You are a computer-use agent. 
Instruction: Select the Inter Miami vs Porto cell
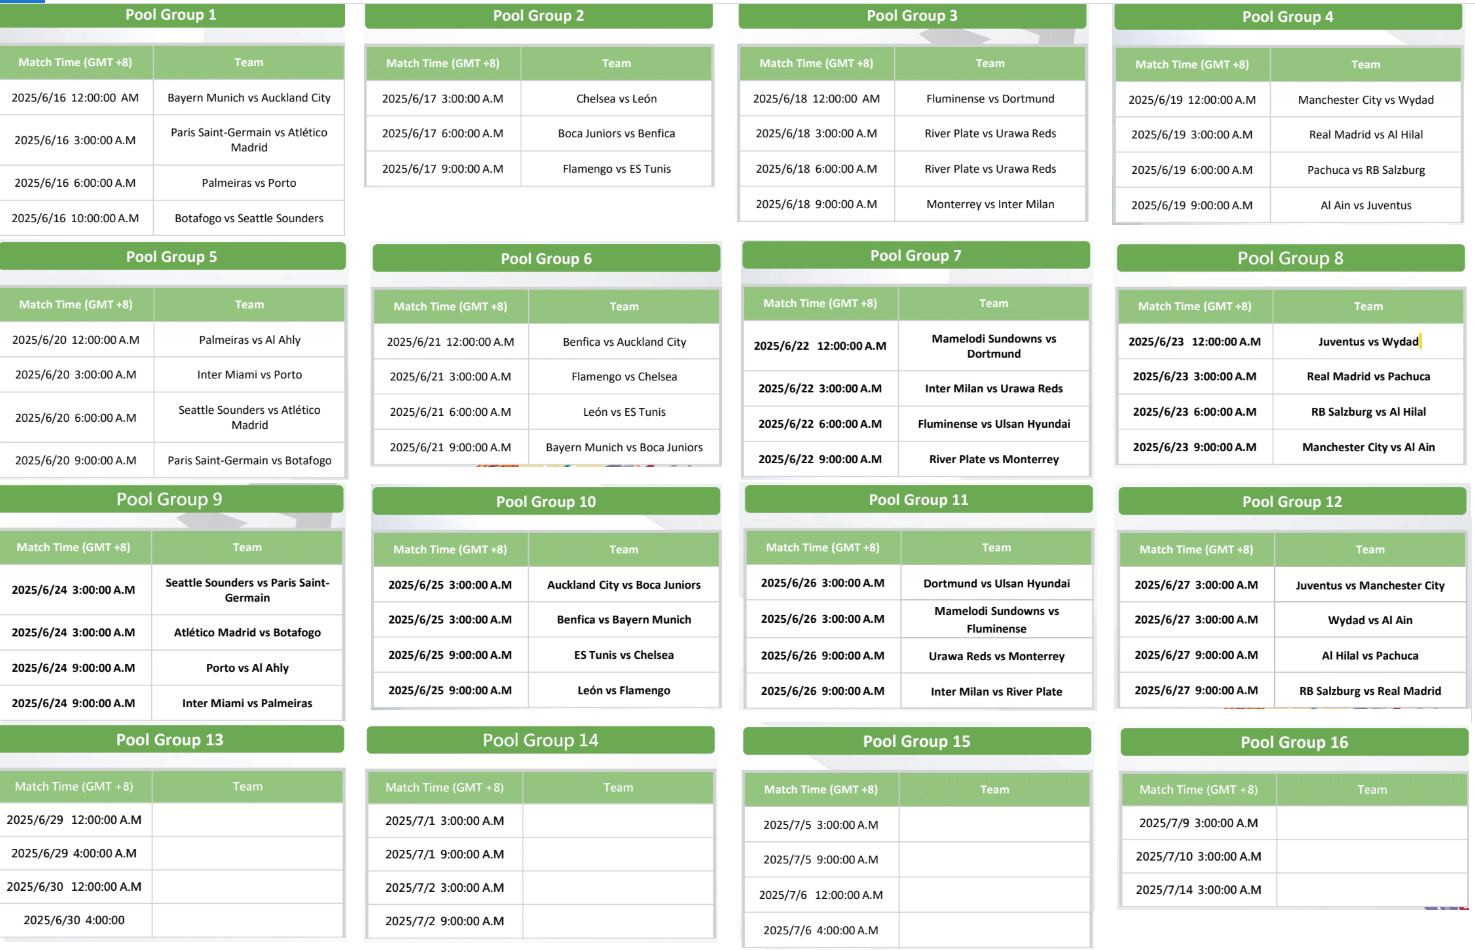(x=249, y=375)
